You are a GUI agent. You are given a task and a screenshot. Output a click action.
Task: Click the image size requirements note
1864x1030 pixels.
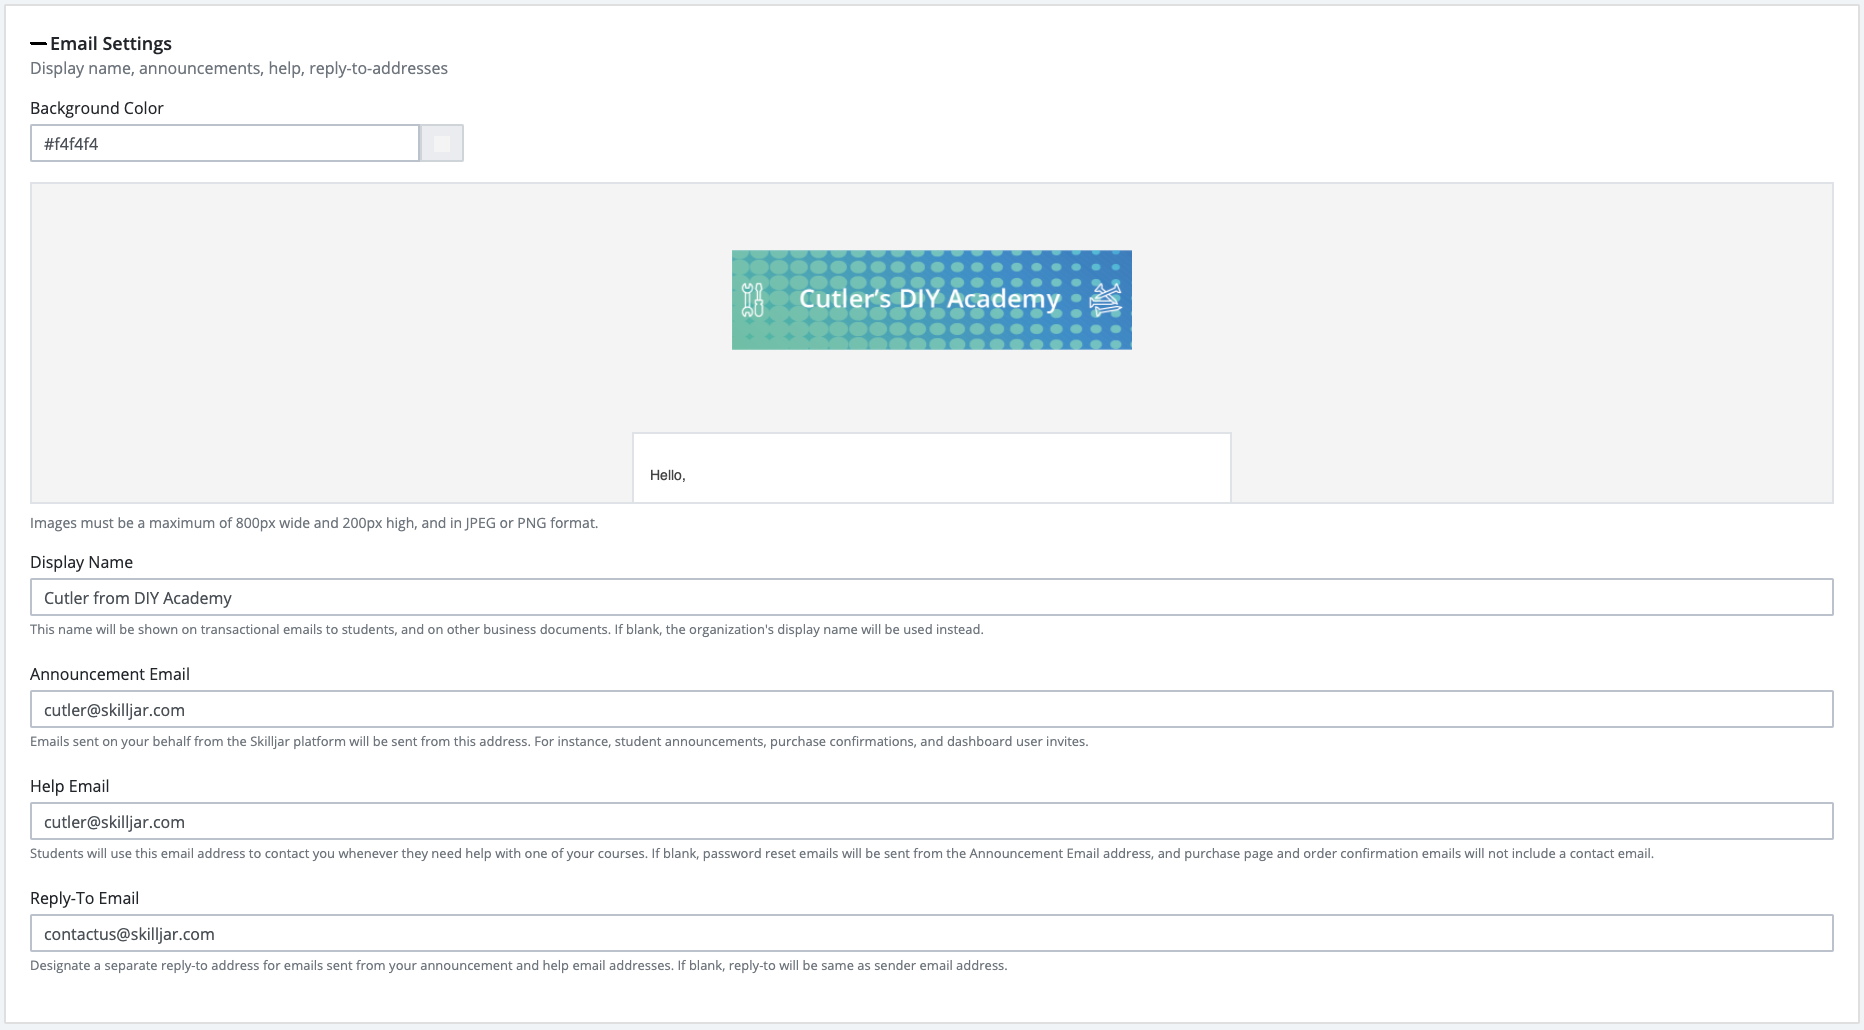(x=314, y=523)
